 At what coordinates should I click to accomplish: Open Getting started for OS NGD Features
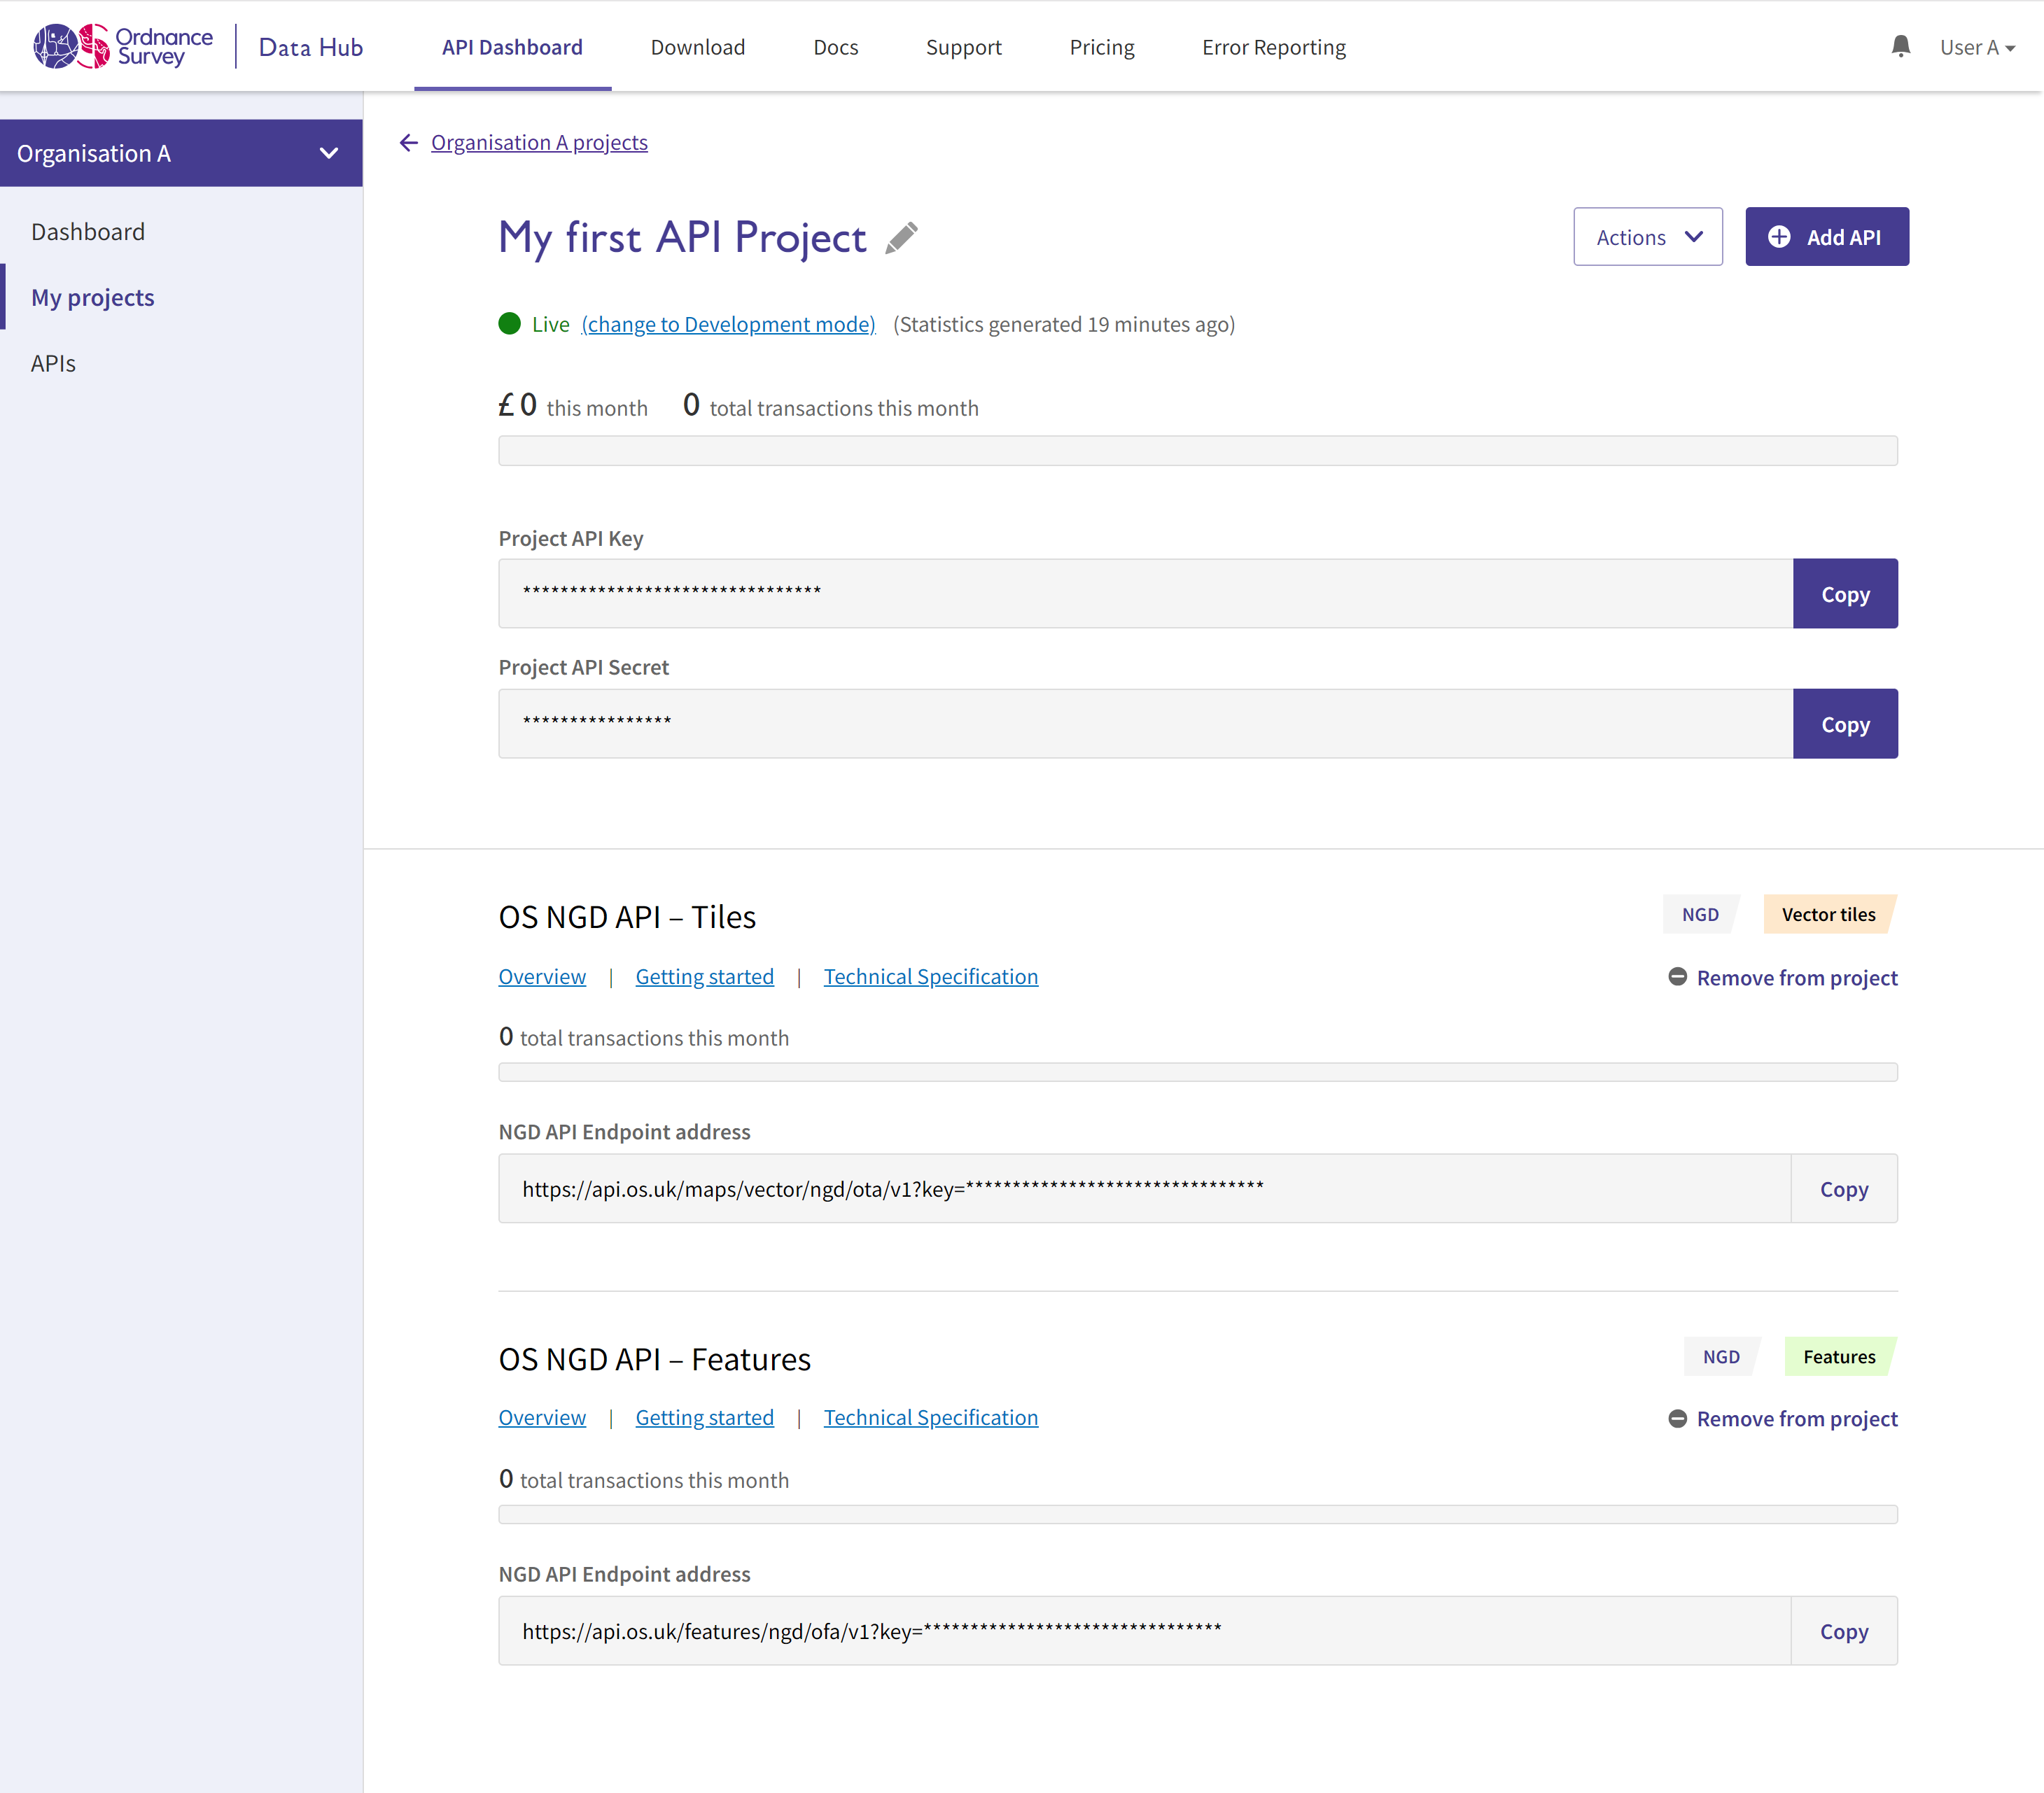(704, 1417)
